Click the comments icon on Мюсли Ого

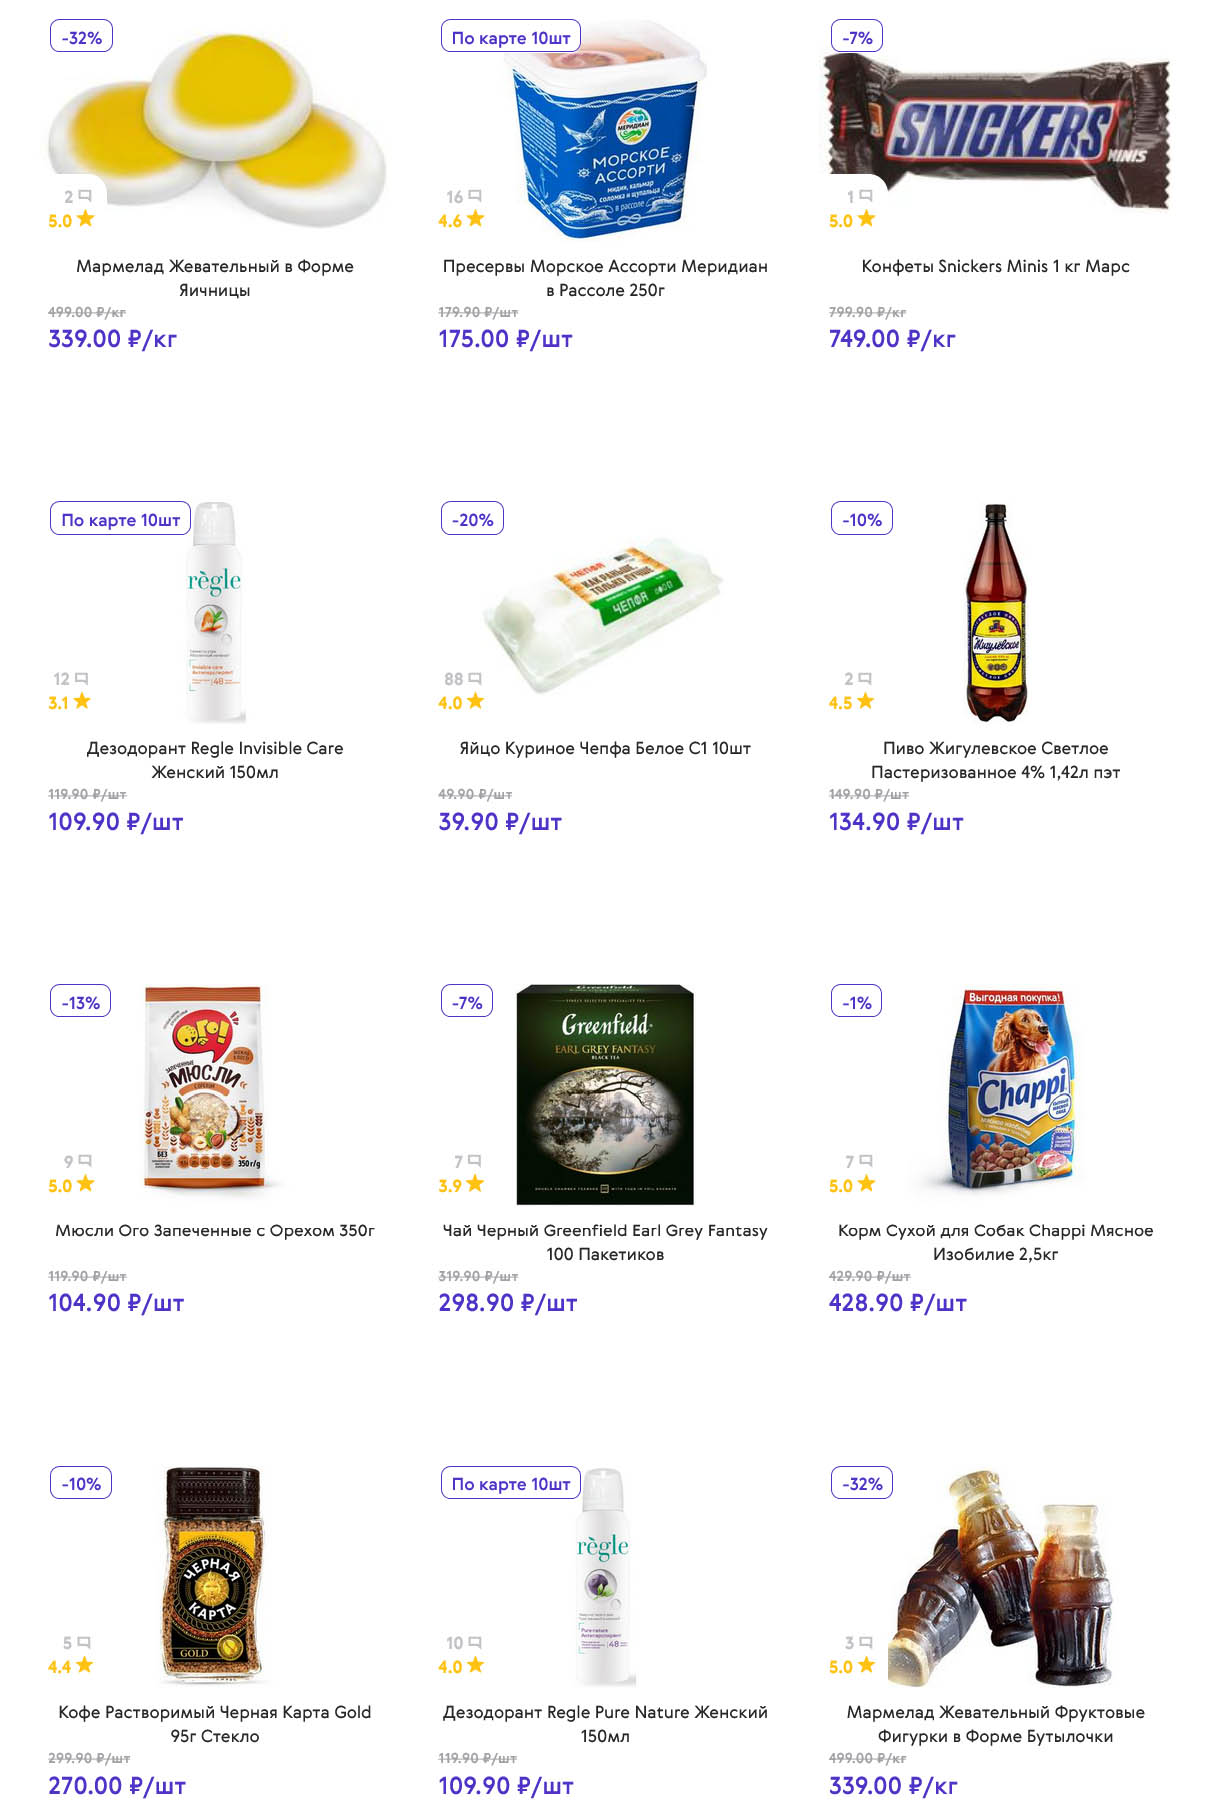click(85, 1160)
